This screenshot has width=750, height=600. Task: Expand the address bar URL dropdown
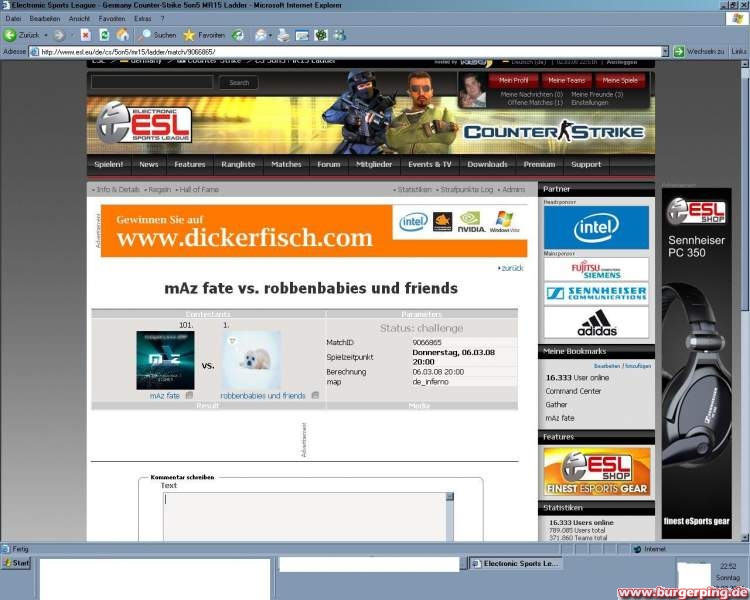pos(663,51)
